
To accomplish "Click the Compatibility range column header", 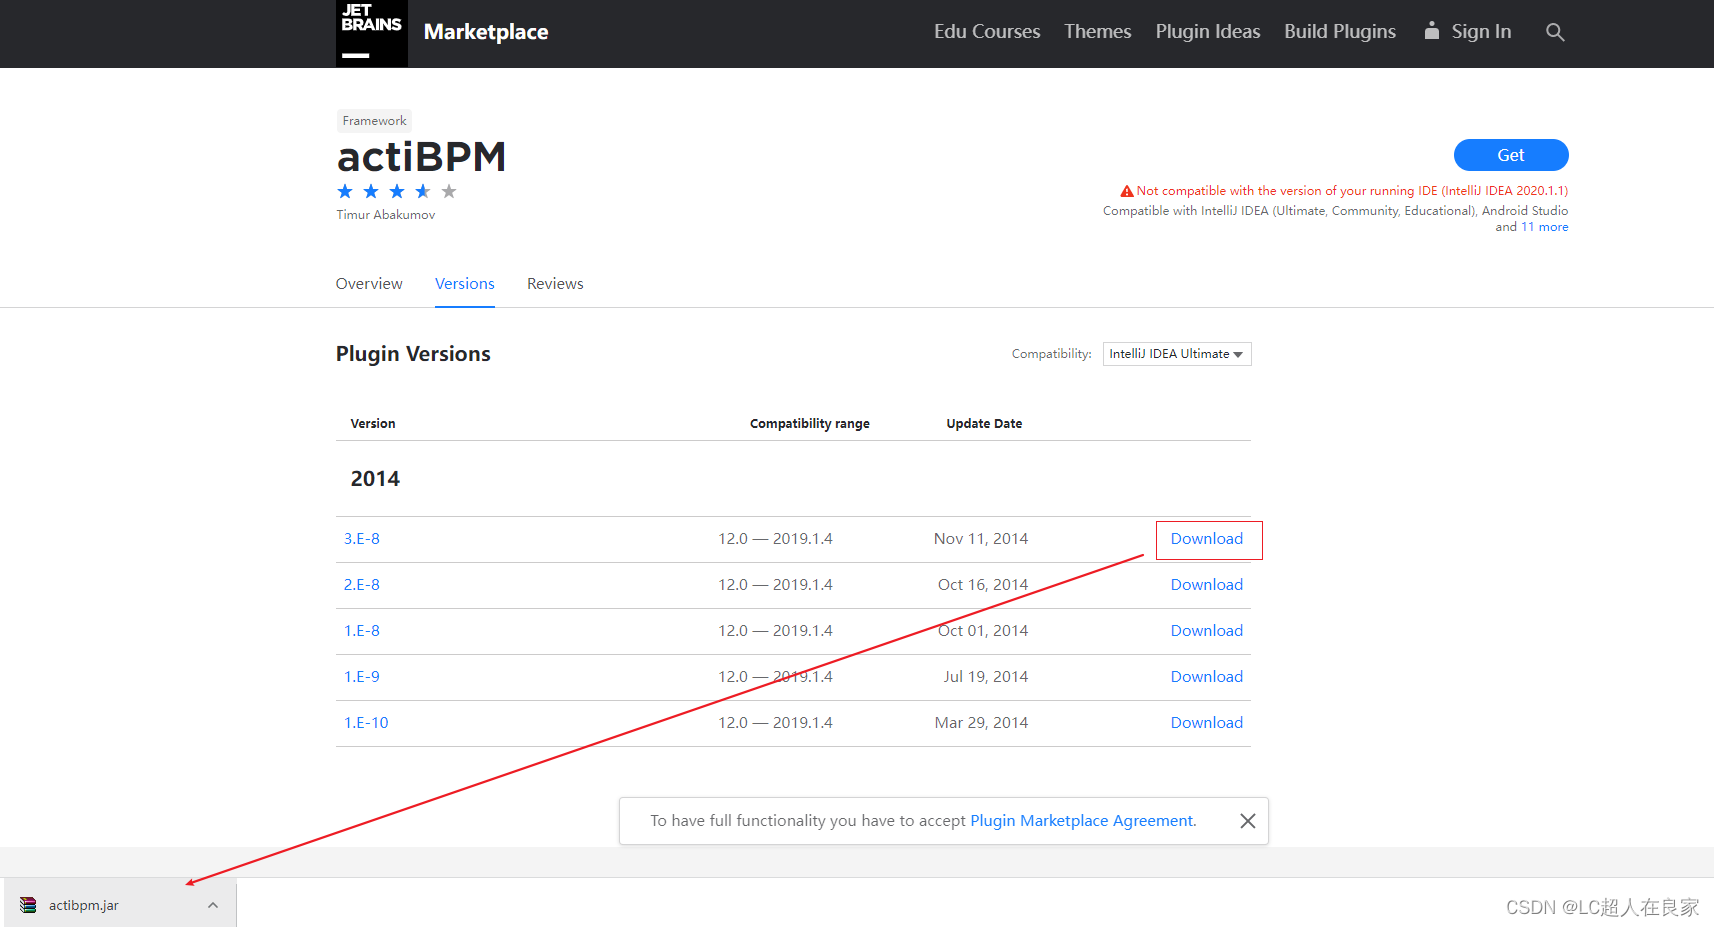I will click(x=810, y=424).
